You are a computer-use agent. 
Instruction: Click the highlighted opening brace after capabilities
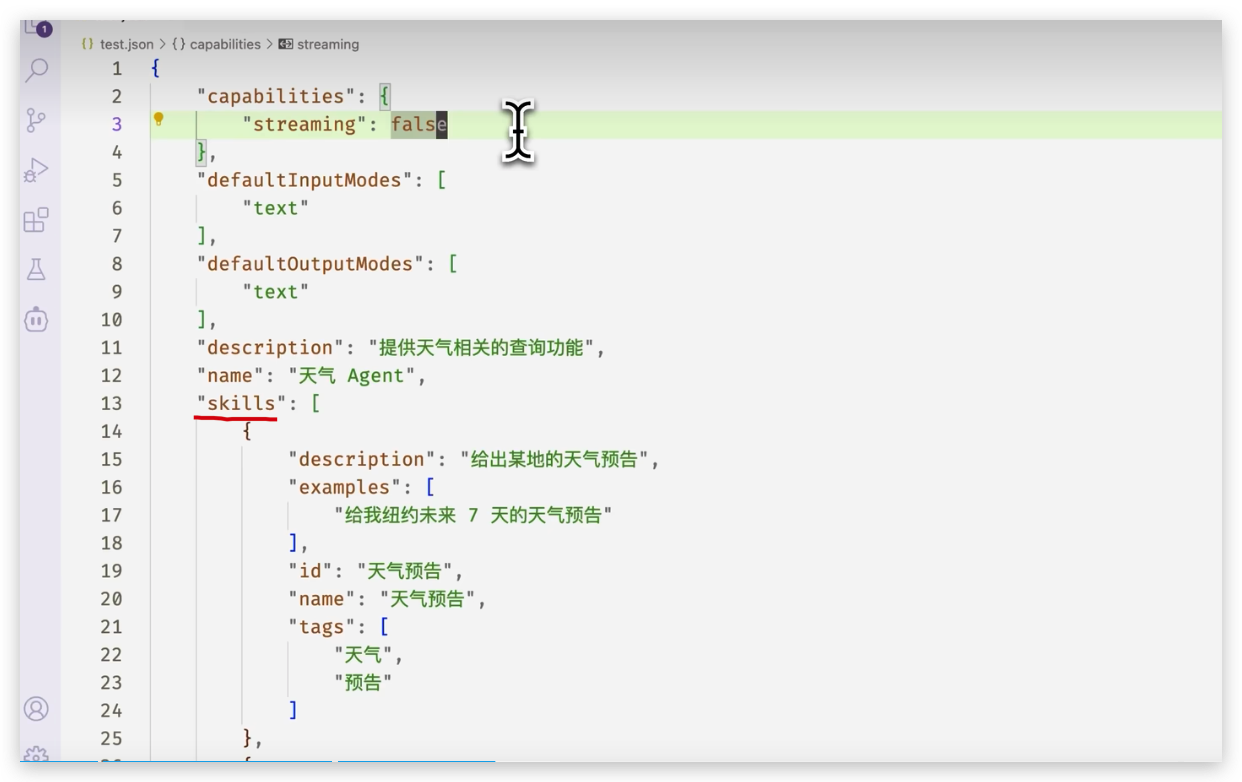[x=385, y=96]
